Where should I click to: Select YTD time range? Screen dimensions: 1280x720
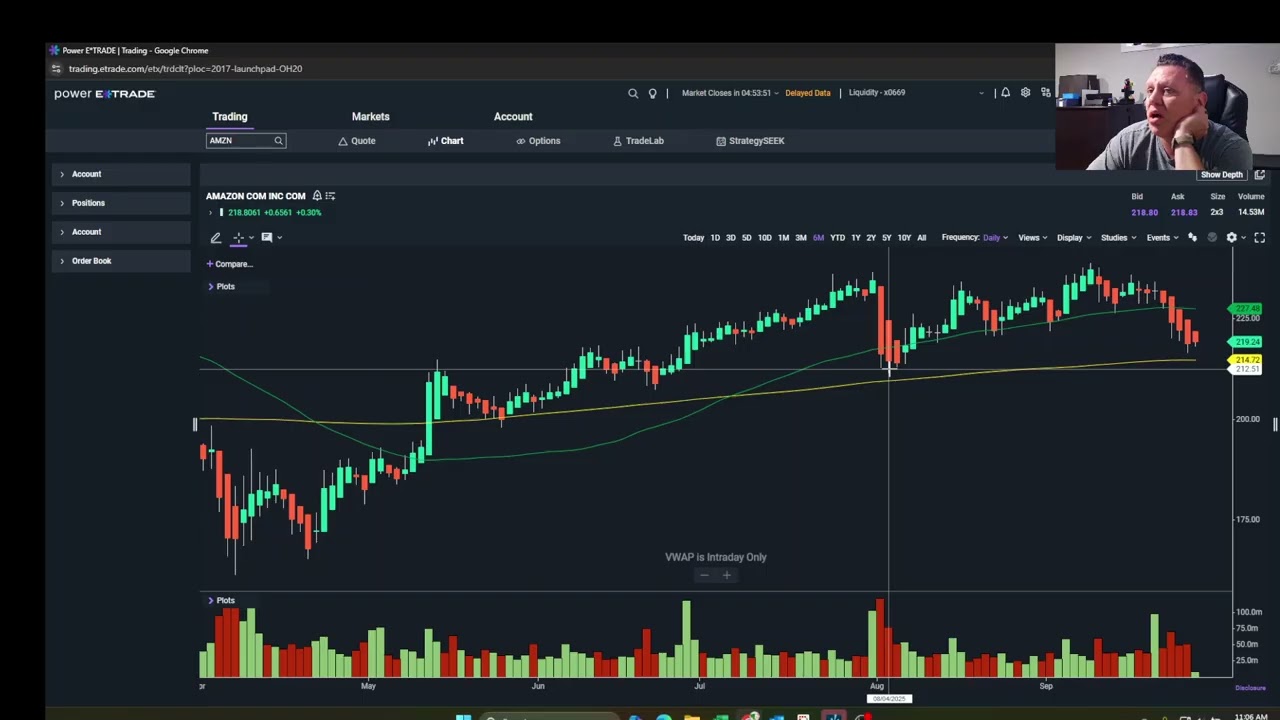837,238
